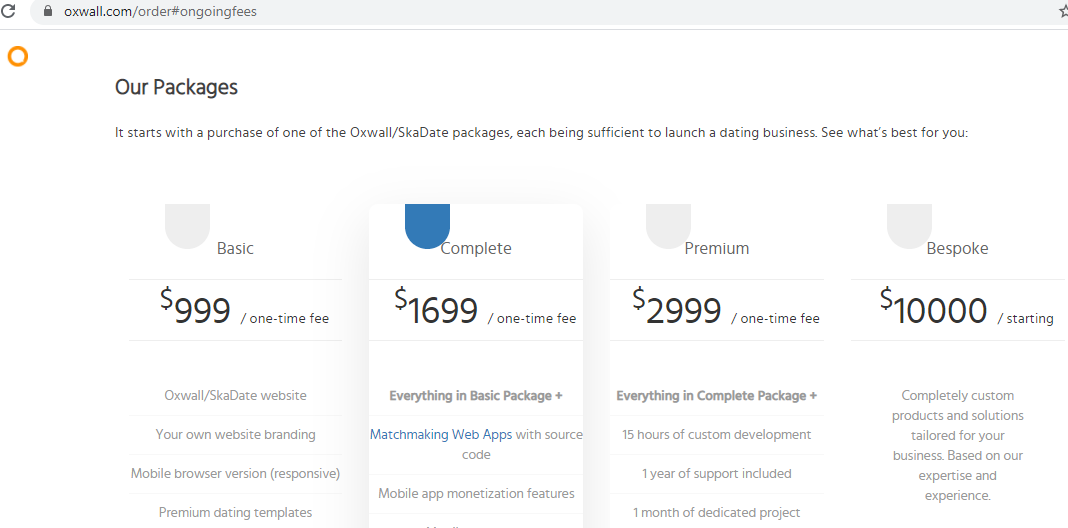
Task: Bookmark this page with the star icon
Action: [1063, 12]
